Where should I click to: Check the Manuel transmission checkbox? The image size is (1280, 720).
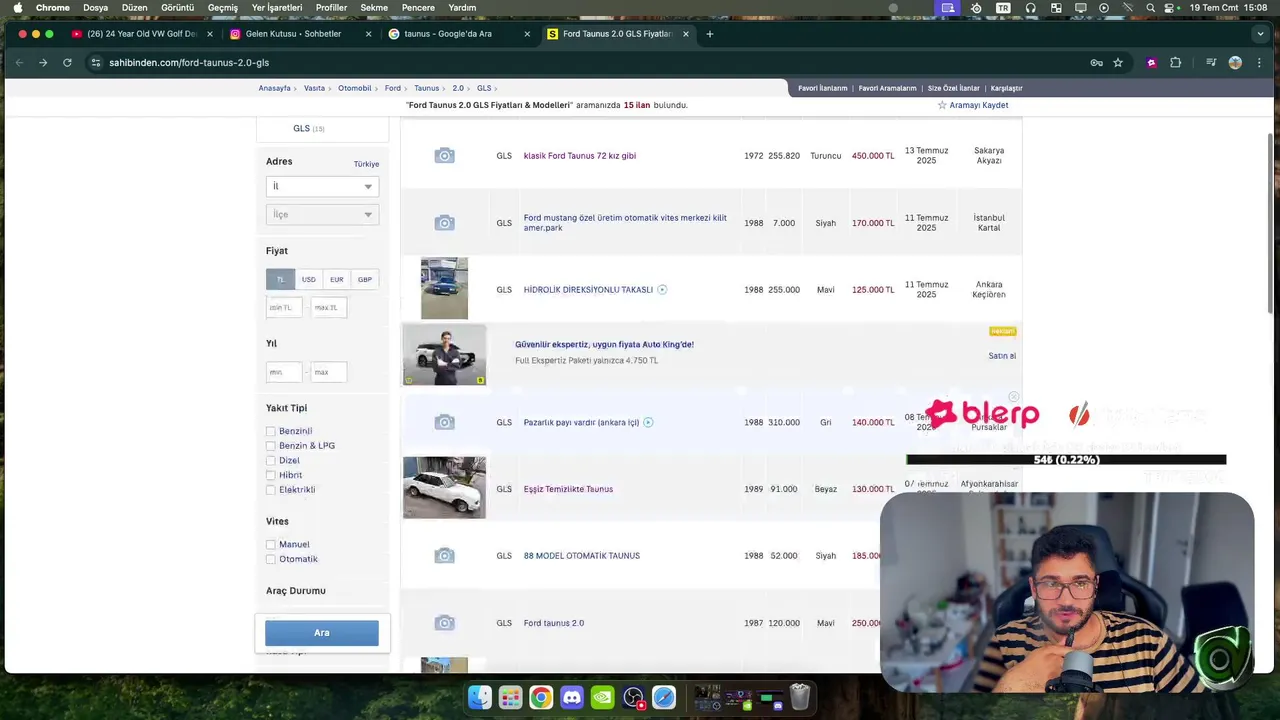pos(271,545)
